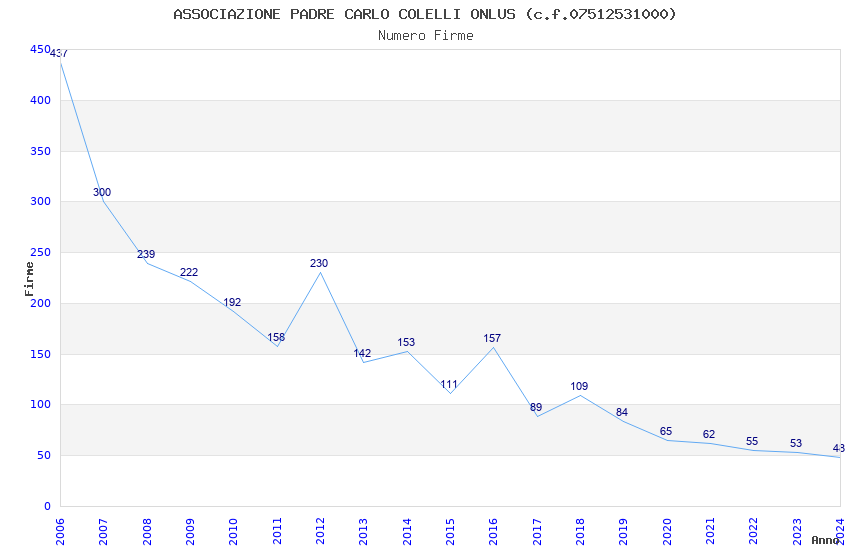
Task: Click the 150 y-axis tick value
Action: click(x=40, y=354)
